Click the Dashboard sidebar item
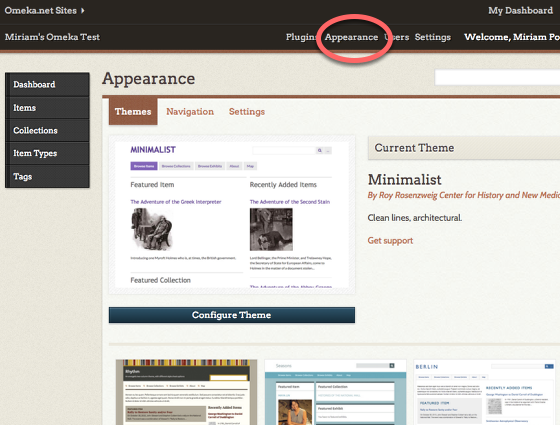This screenshot has width=560, height=425. tap(47, 84)
